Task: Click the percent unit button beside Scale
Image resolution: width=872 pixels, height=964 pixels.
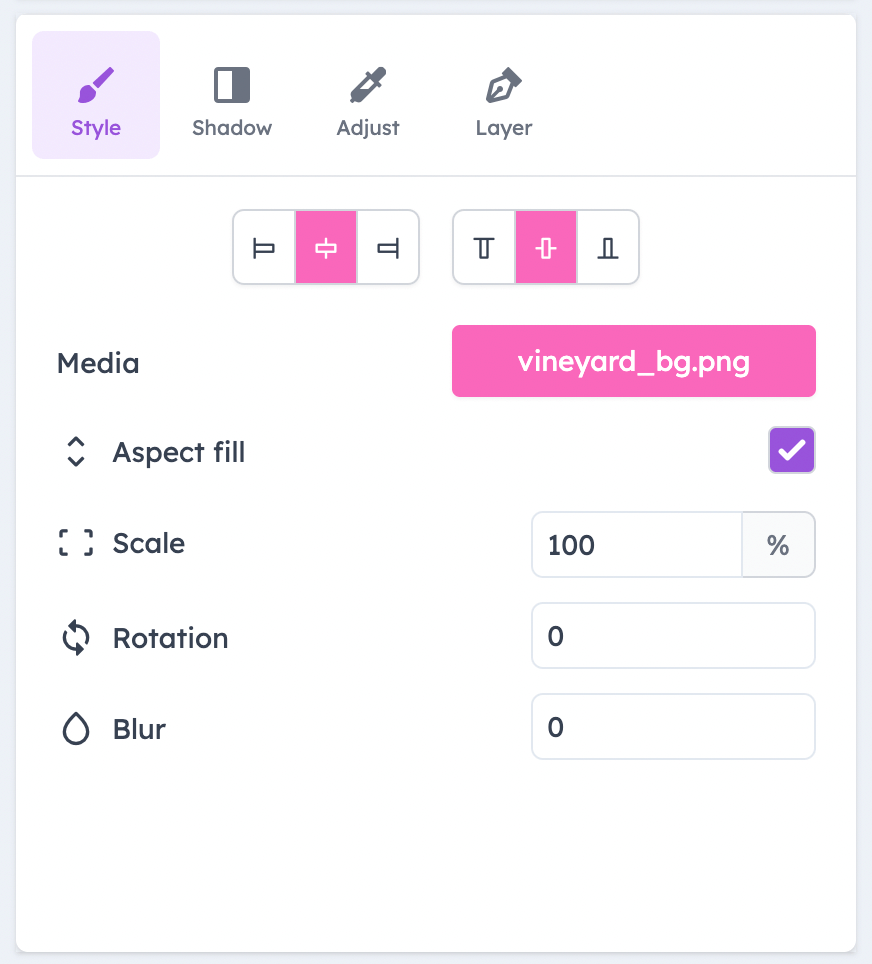Action: tap(779, 545)
